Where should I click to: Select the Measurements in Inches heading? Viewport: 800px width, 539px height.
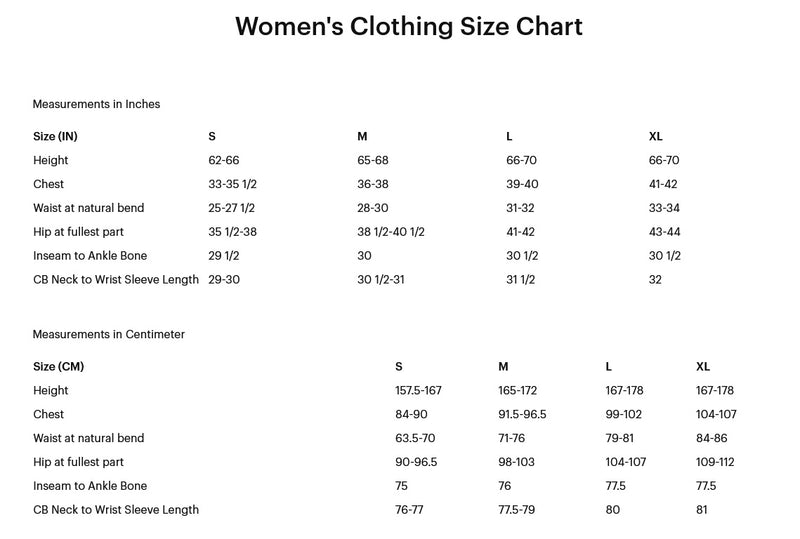96,104
